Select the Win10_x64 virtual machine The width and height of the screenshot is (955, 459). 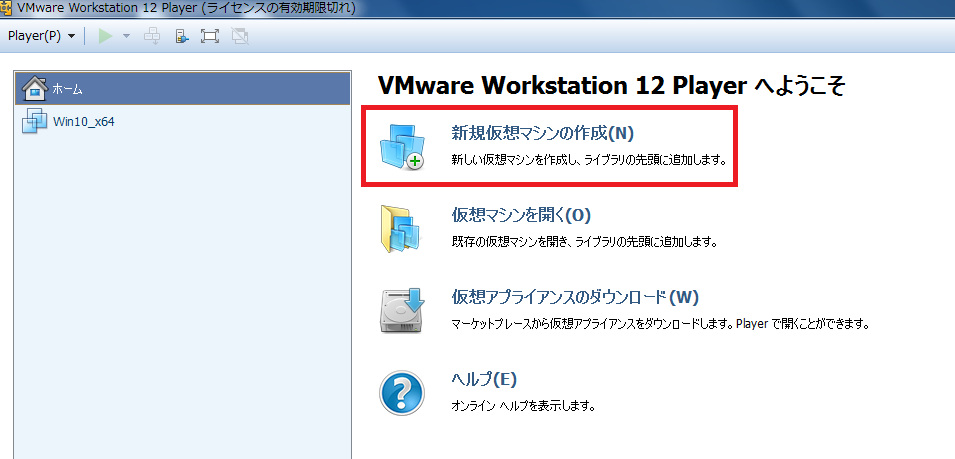tap(183, 121)
